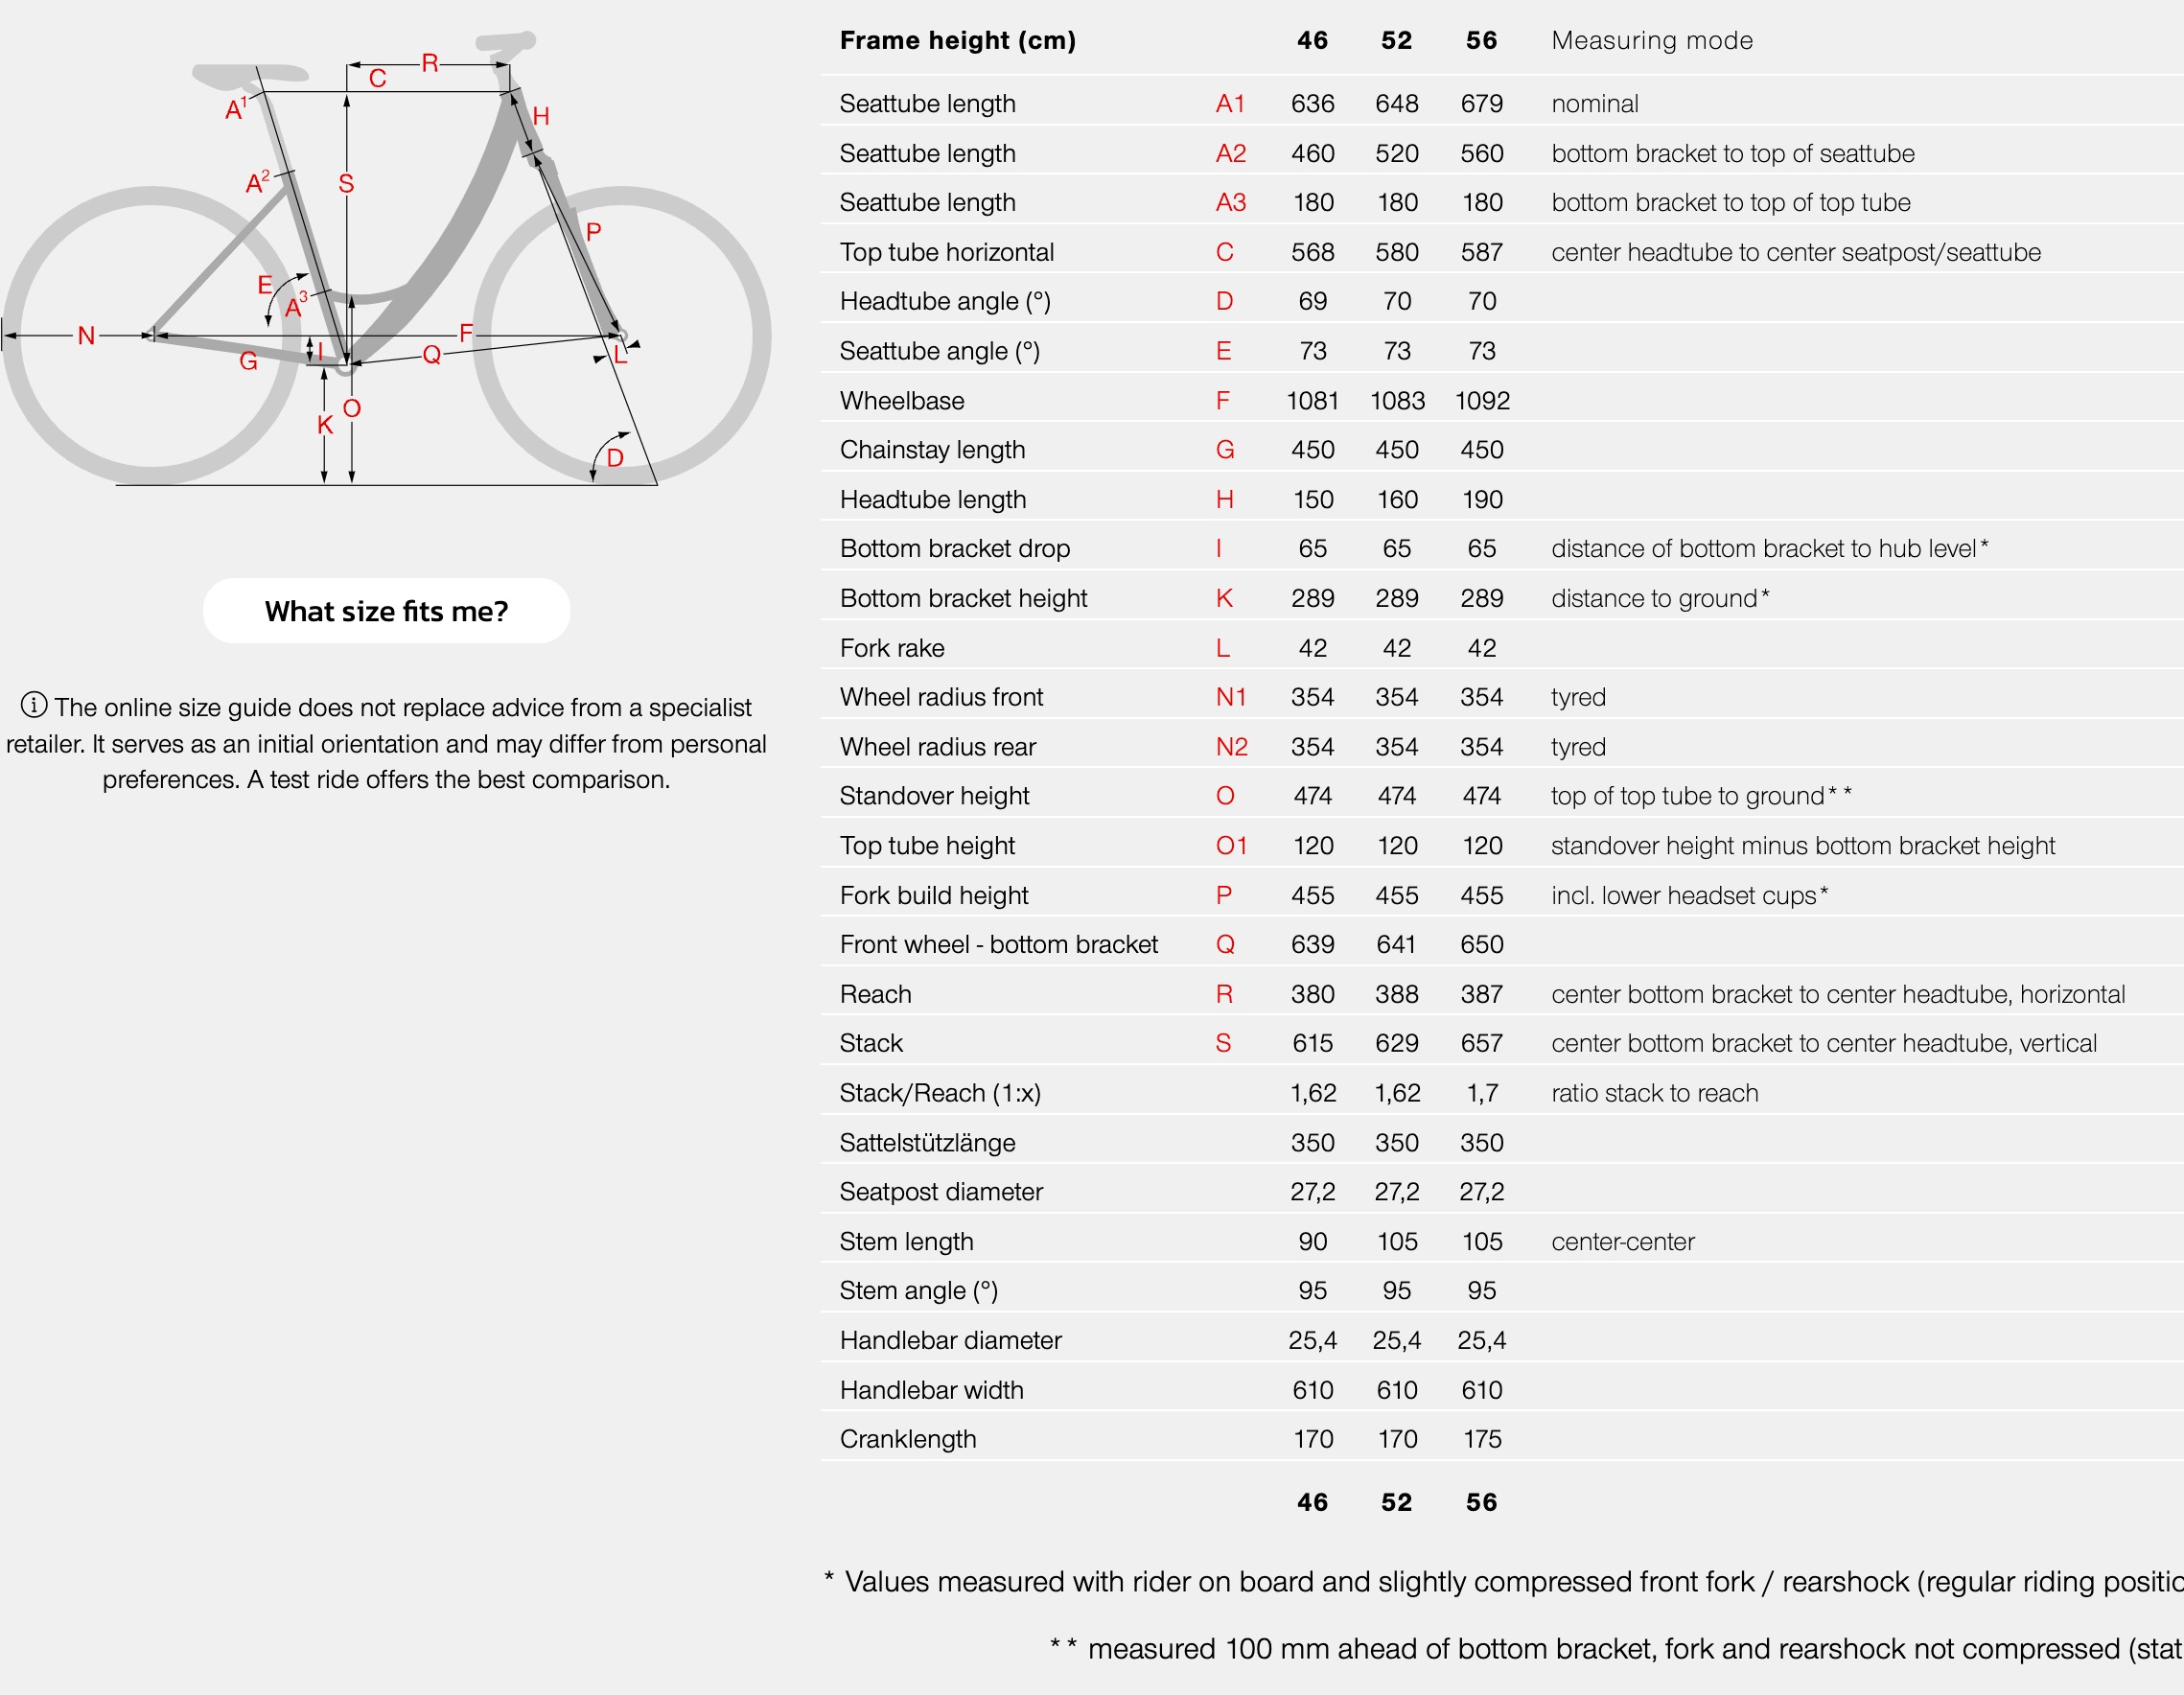Click the S stack label in diagram
The width and height of the screenshot is (2184, 1695).
tap(346, 184)
